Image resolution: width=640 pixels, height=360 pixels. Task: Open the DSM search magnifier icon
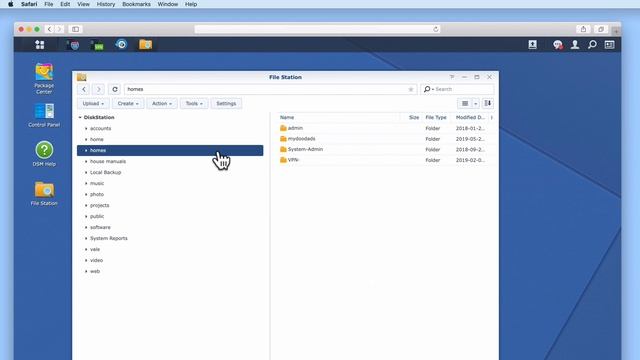(x=592, y=44)
